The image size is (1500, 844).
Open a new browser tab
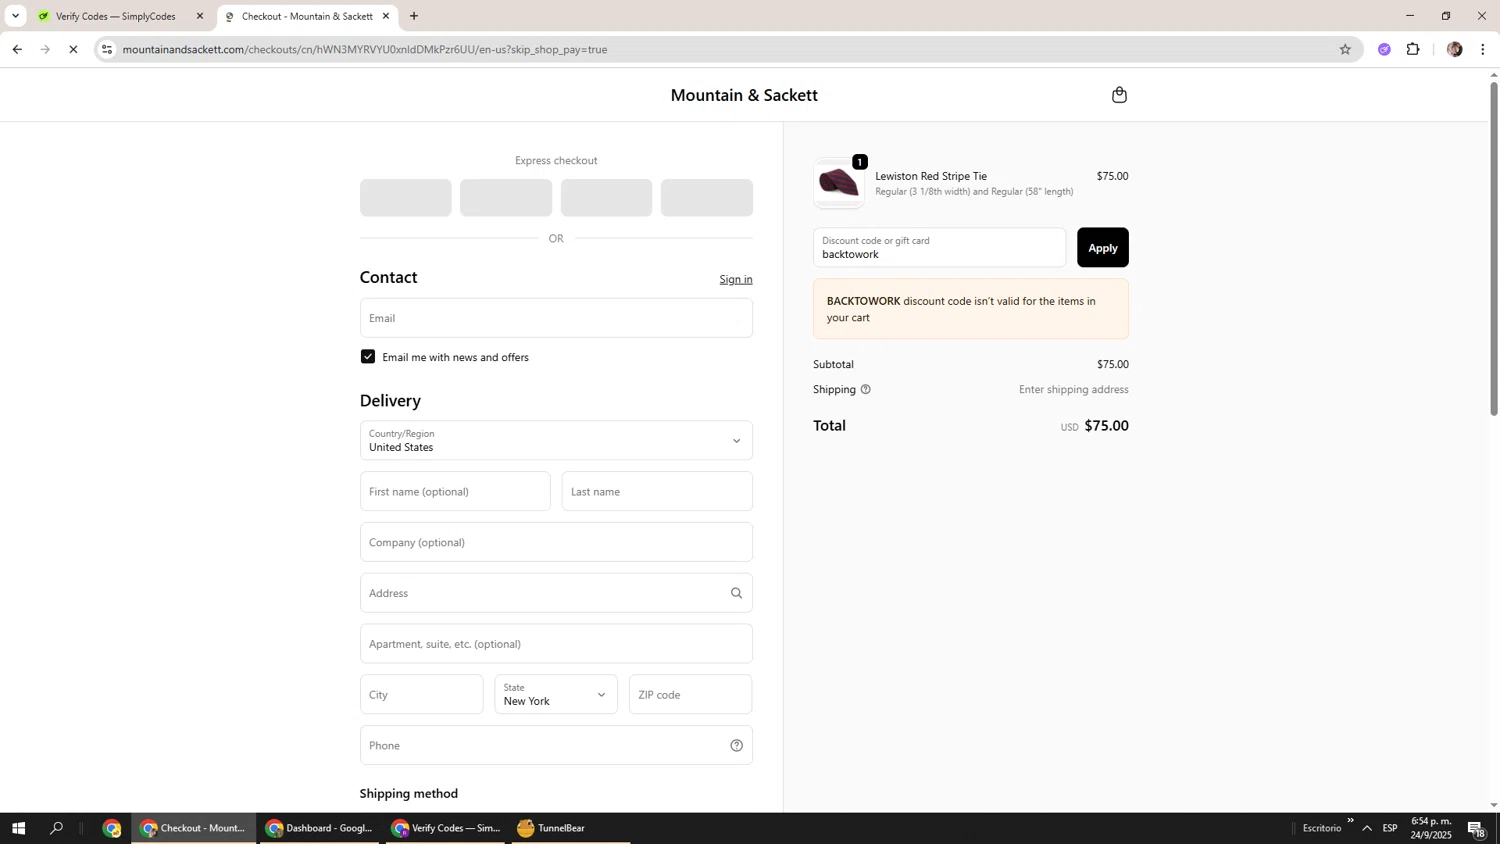click(x=414, y=16)
